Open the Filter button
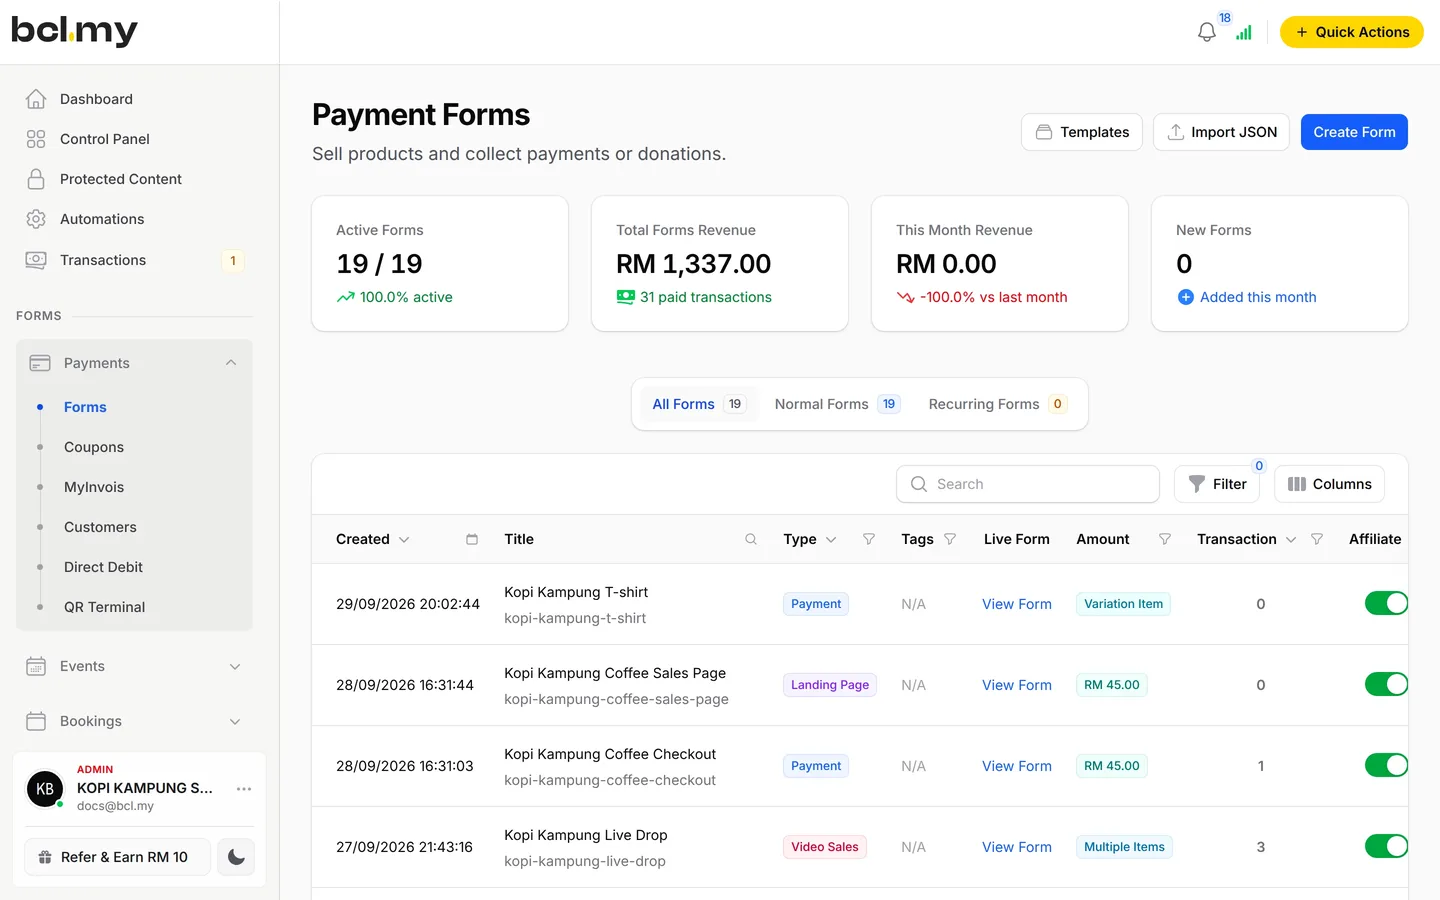Image resolution: width=1440 pixels, height=900 pixels. coord(1217,484)
